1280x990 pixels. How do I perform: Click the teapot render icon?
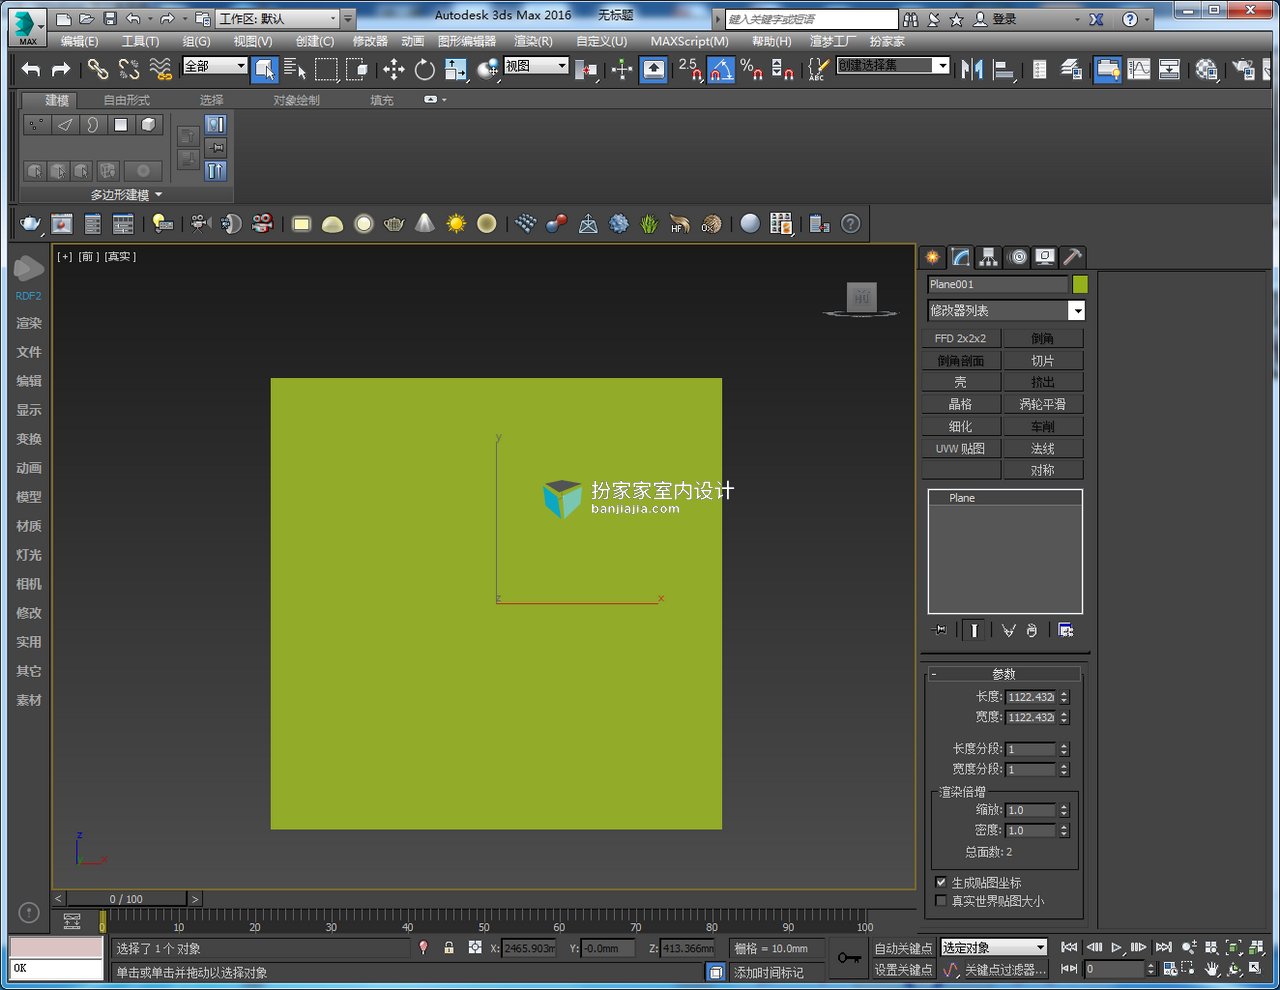coord(30,224)
